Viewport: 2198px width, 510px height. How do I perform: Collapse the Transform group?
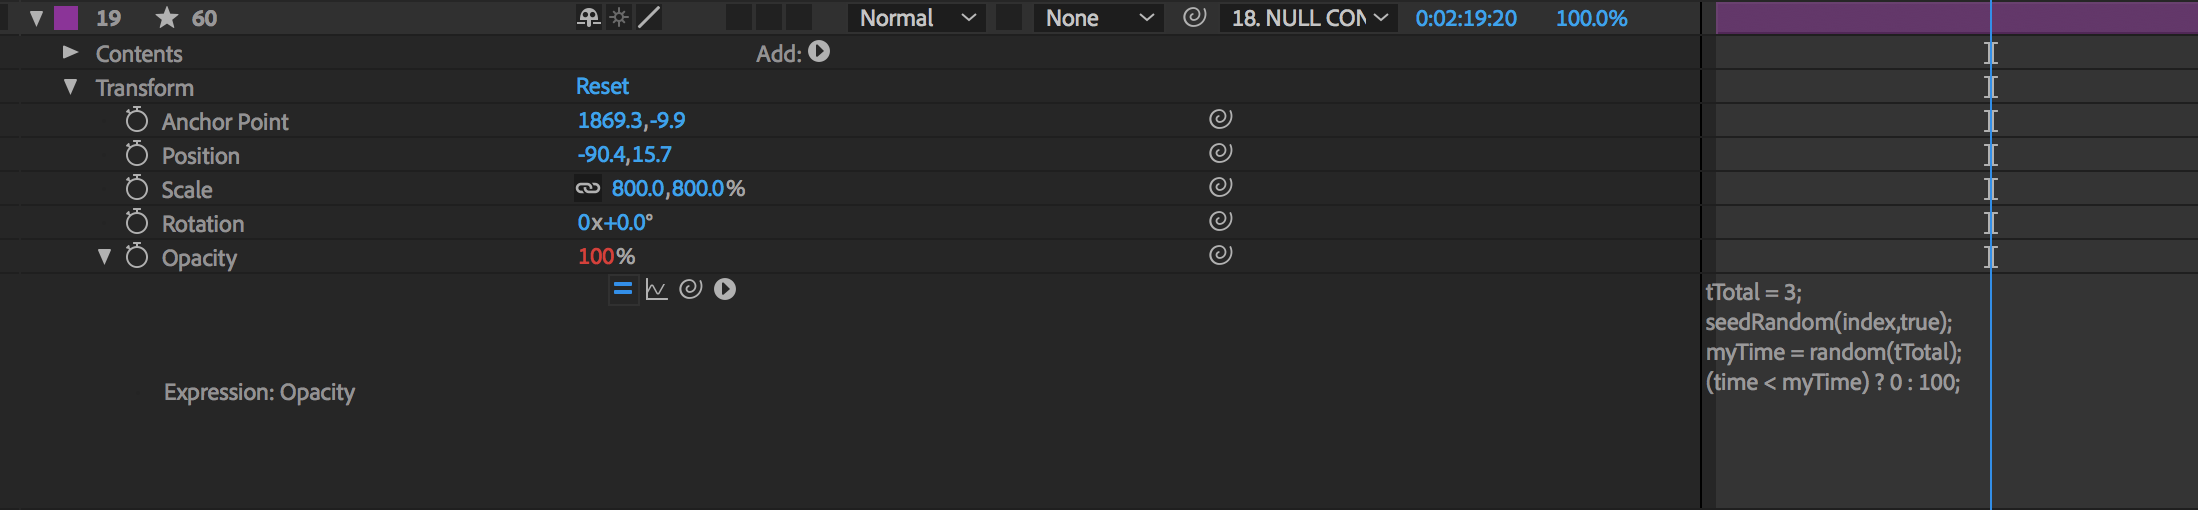pyautogui.click(x=70, y=87)
